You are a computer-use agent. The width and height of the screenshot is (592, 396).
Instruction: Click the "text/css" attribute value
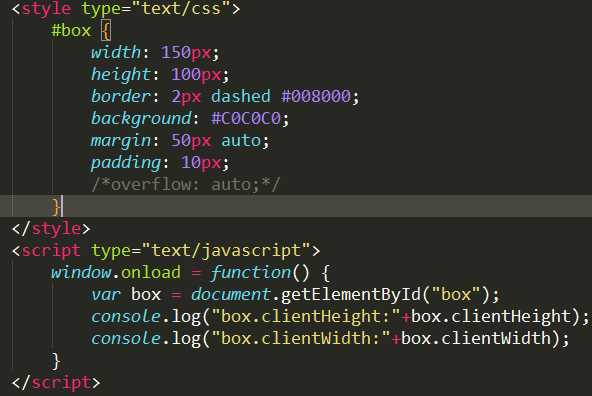[x=181, y=8]
